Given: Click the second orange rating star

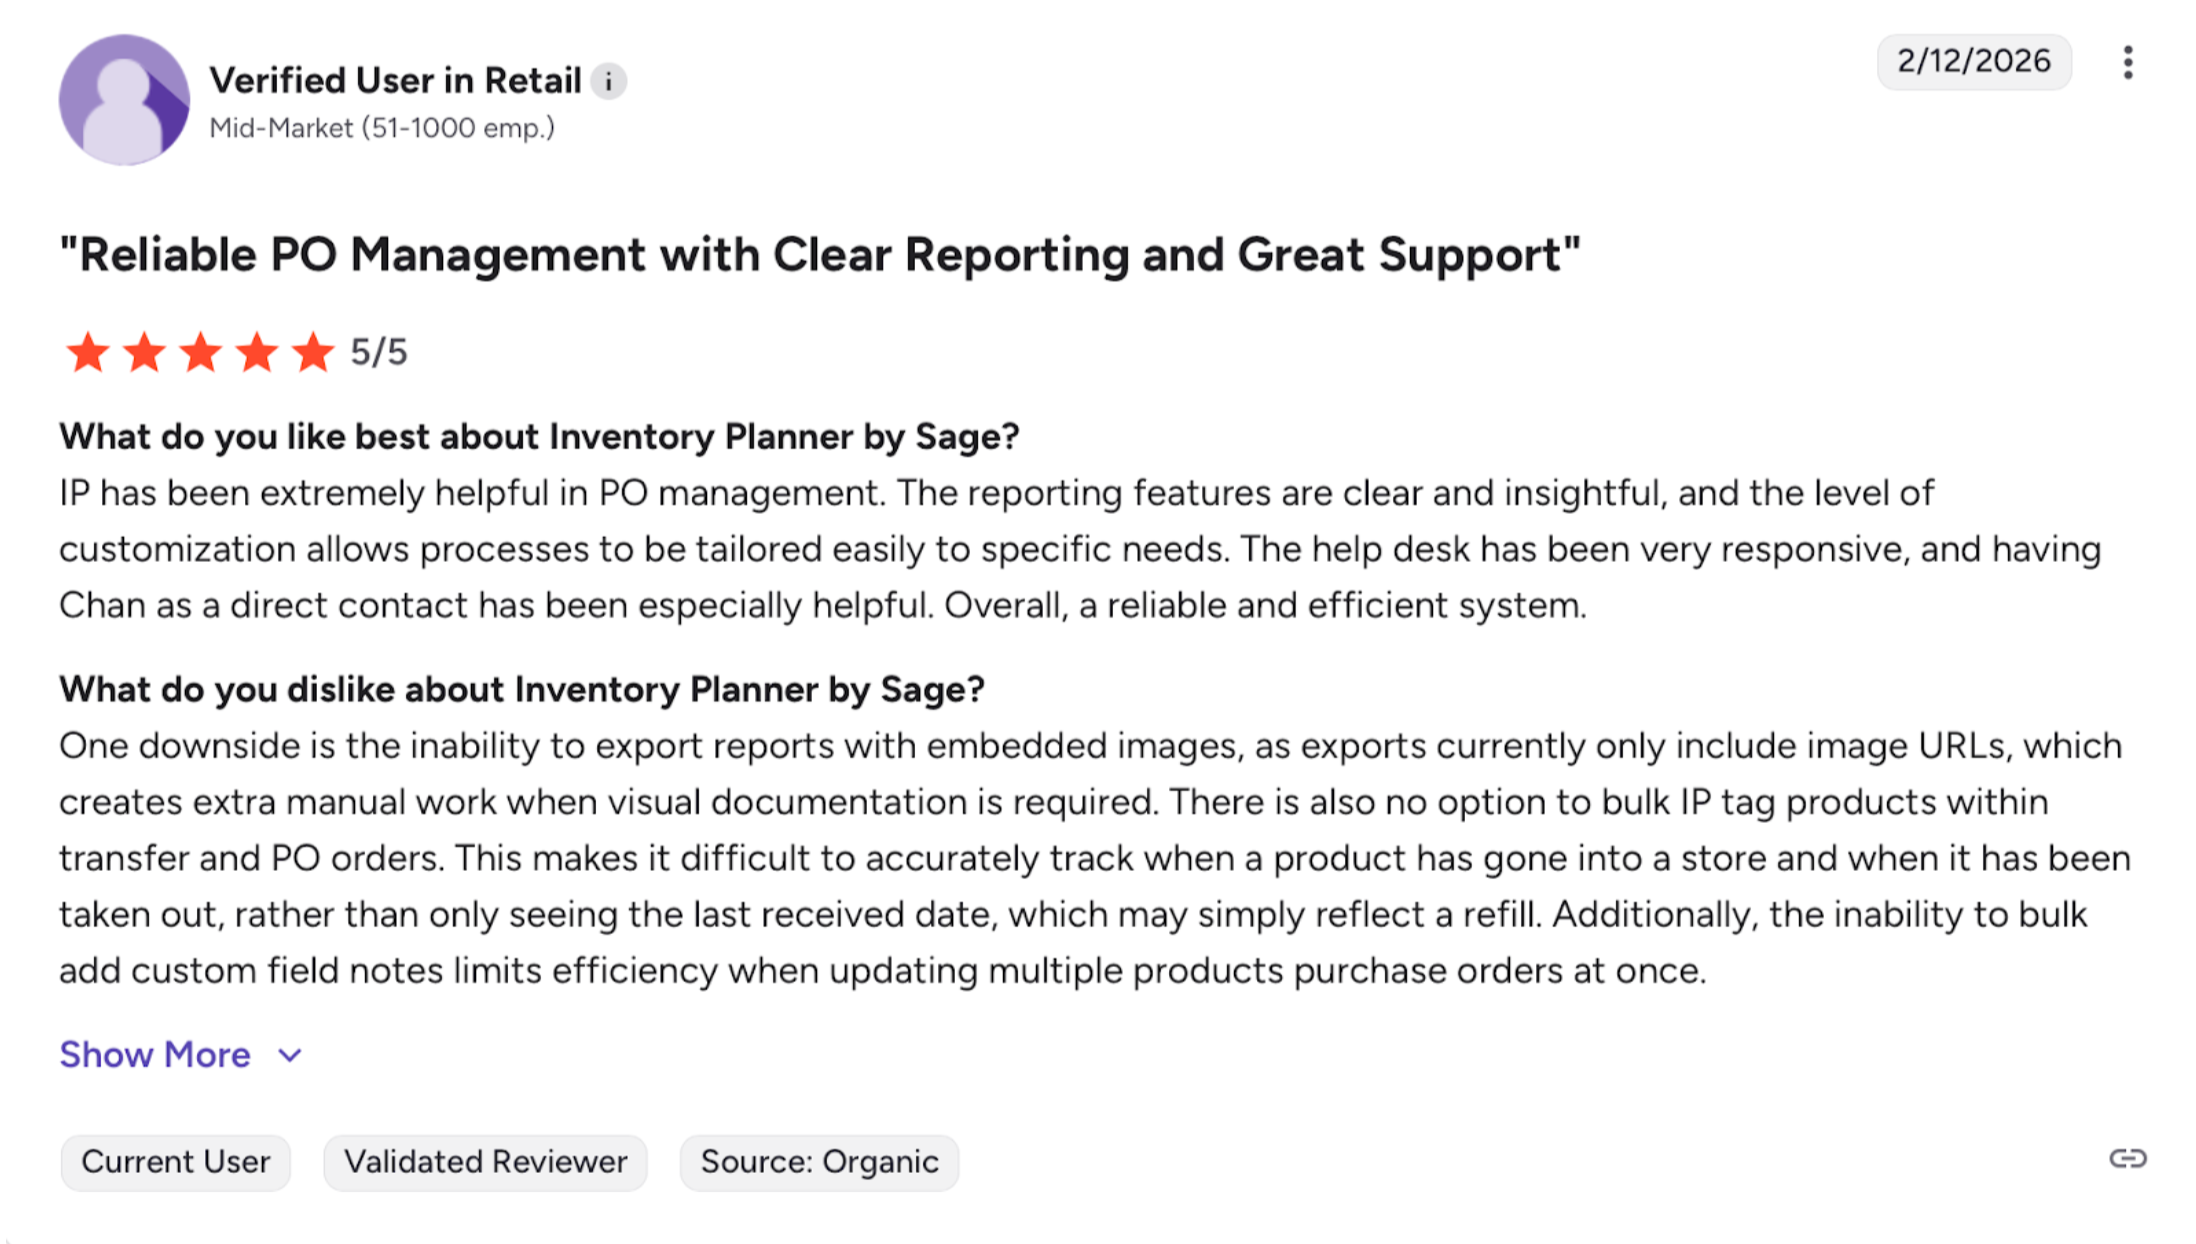Looking at the screenshot, I should [x=144, y=352].
